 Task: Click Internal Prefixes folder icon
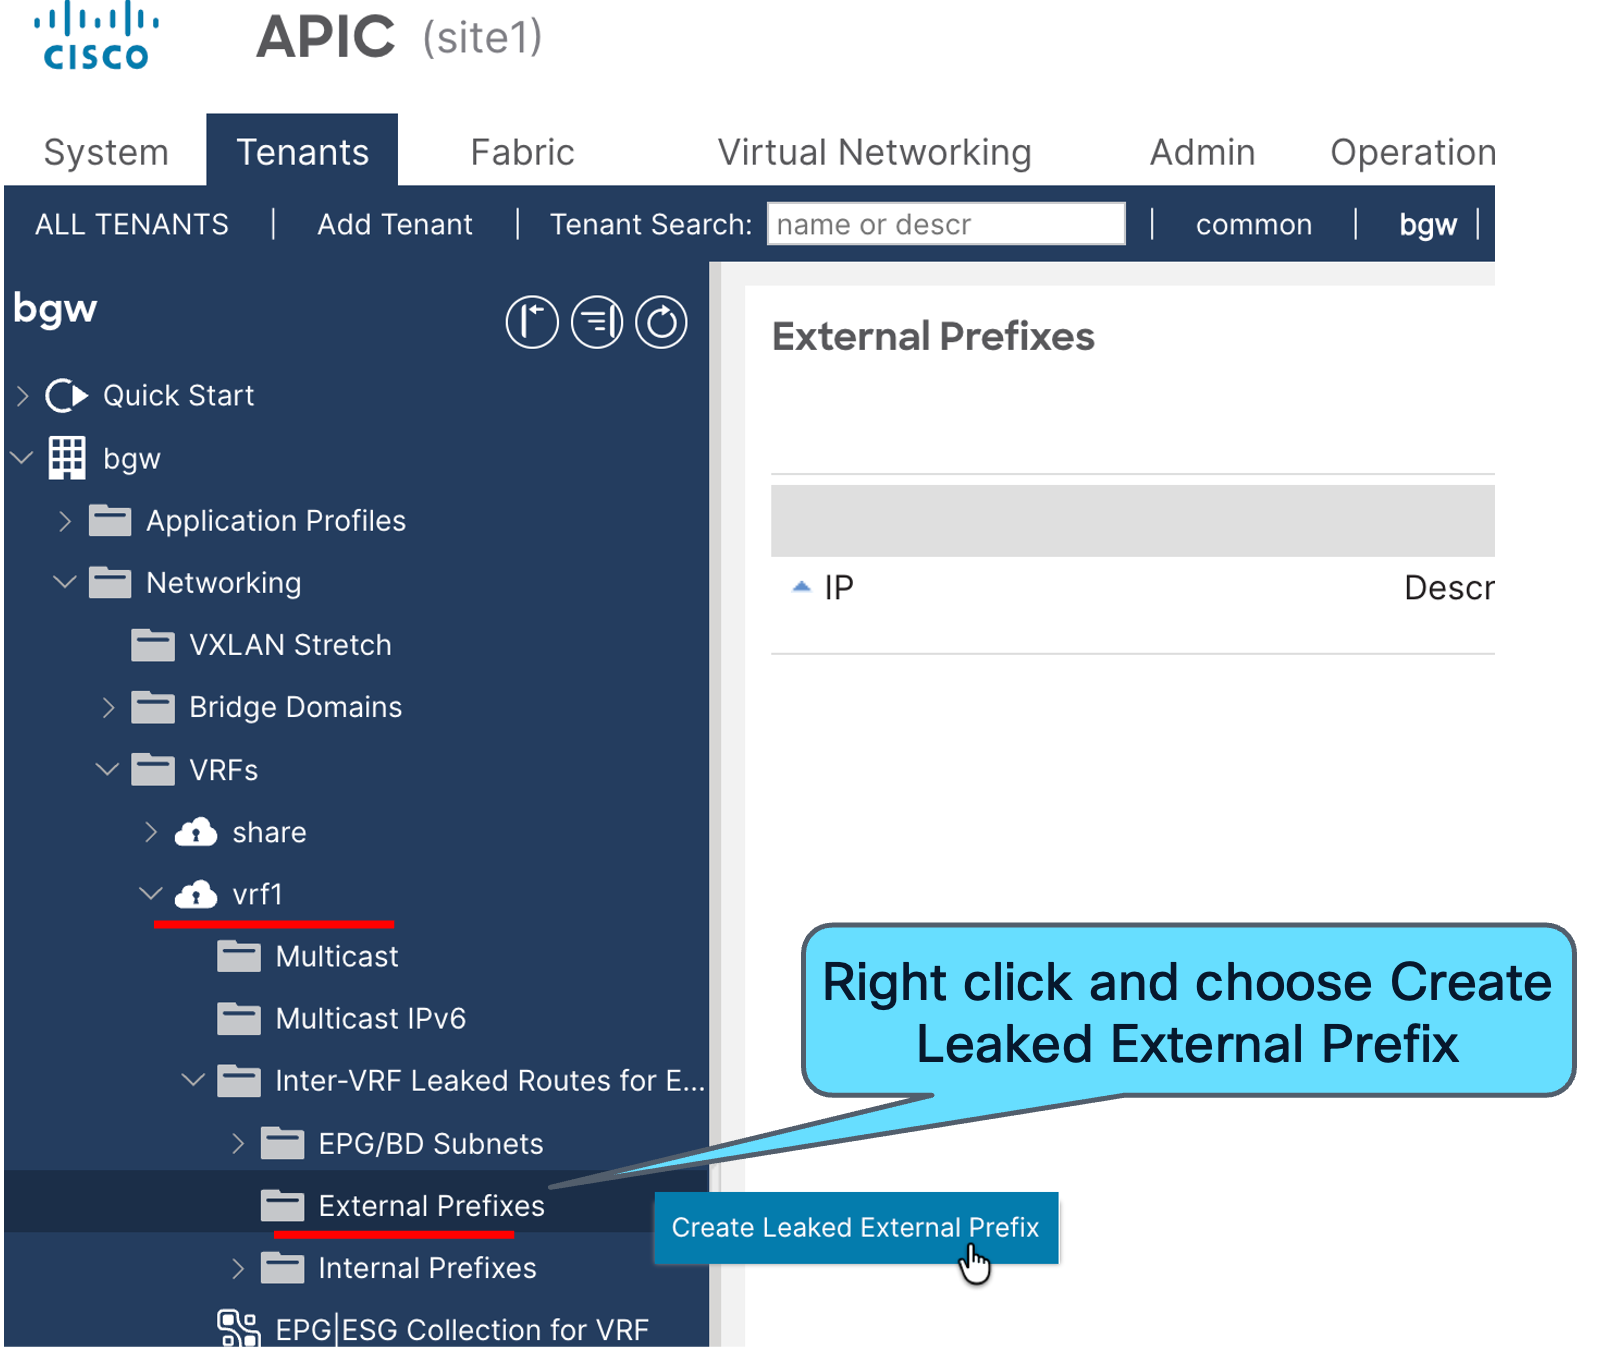click(282, 1267)
